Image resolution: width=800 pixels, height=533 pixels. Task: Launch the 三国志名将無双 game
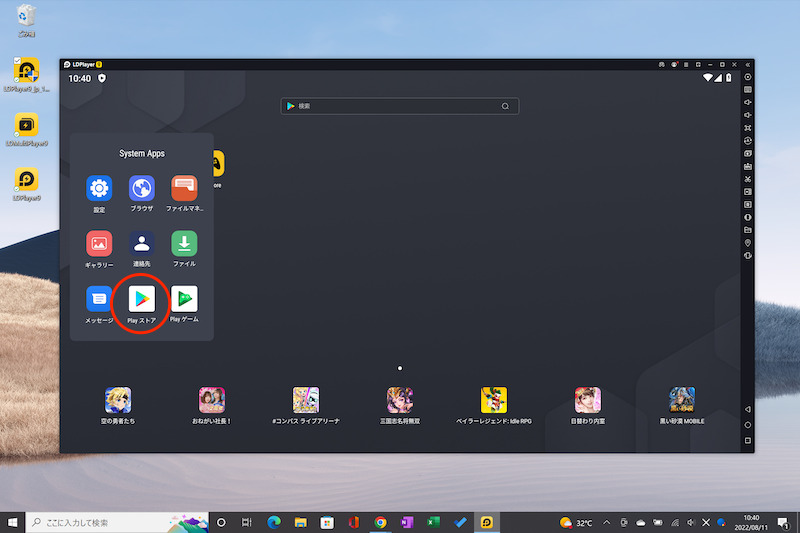click(x=400, y=400)
